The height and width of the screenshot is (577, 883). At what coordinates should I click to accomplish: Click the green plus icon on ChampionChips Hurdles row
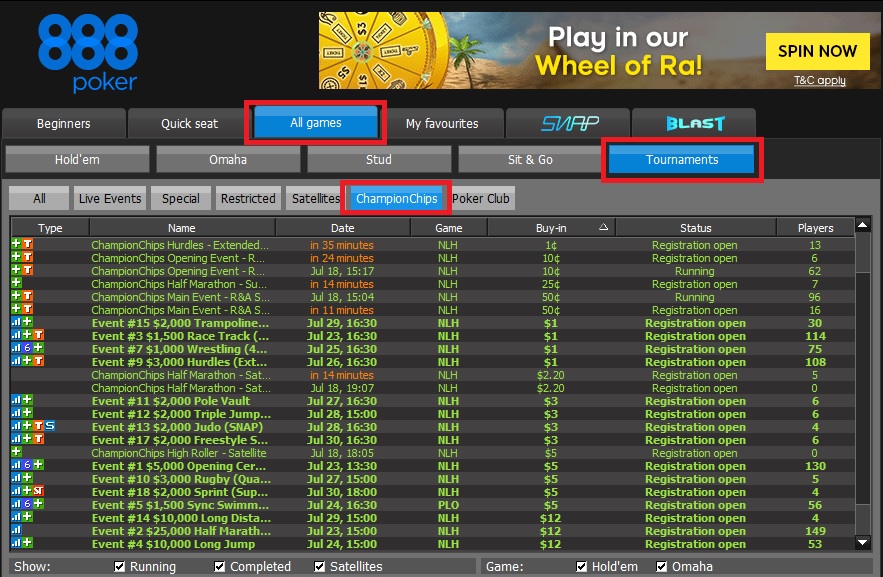16,244
